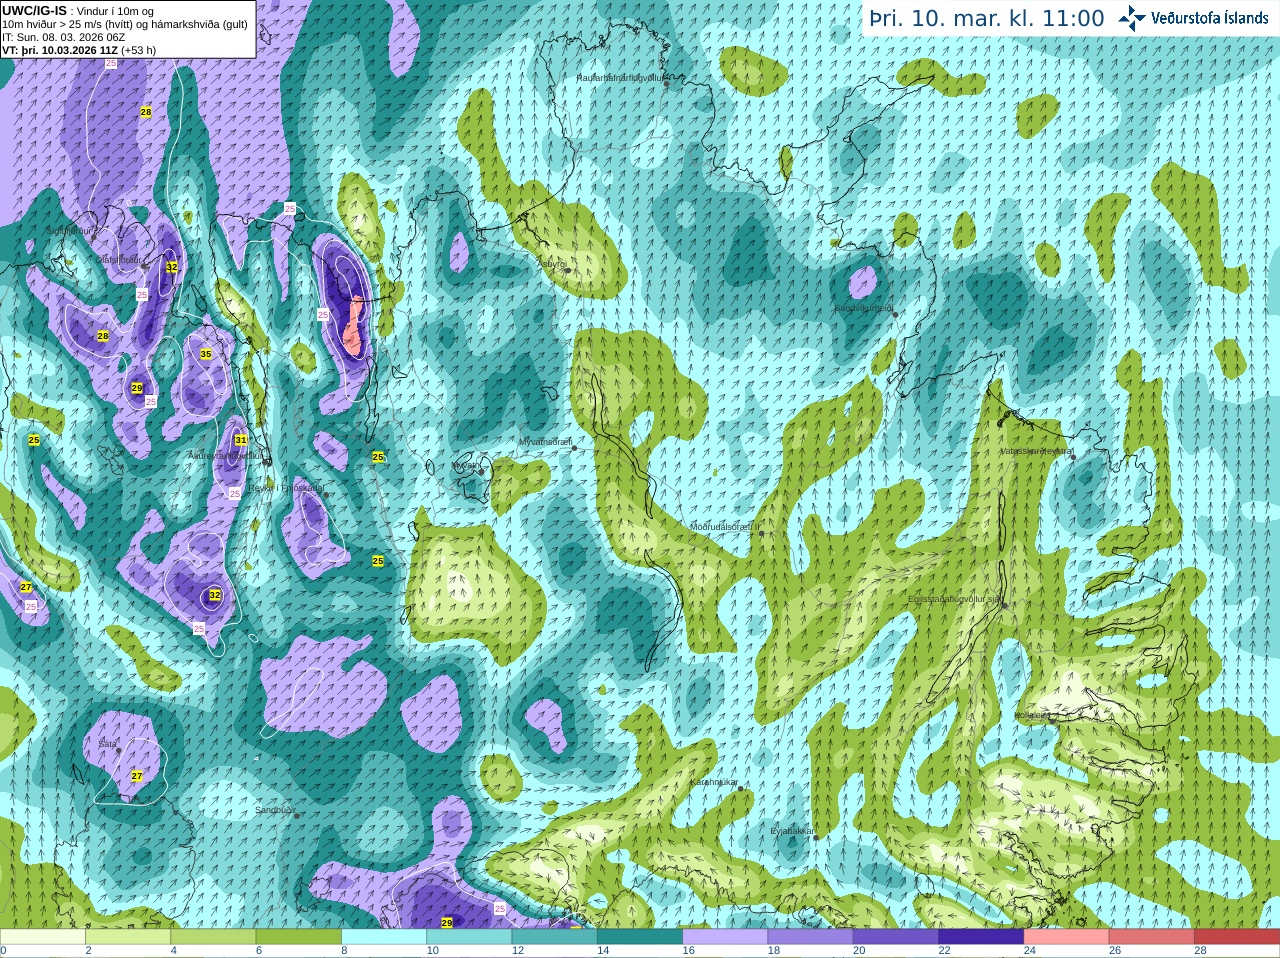Click the Akureyrarflugvöllur station label
Screen dimensions: 1280x958
coord(226,455)
